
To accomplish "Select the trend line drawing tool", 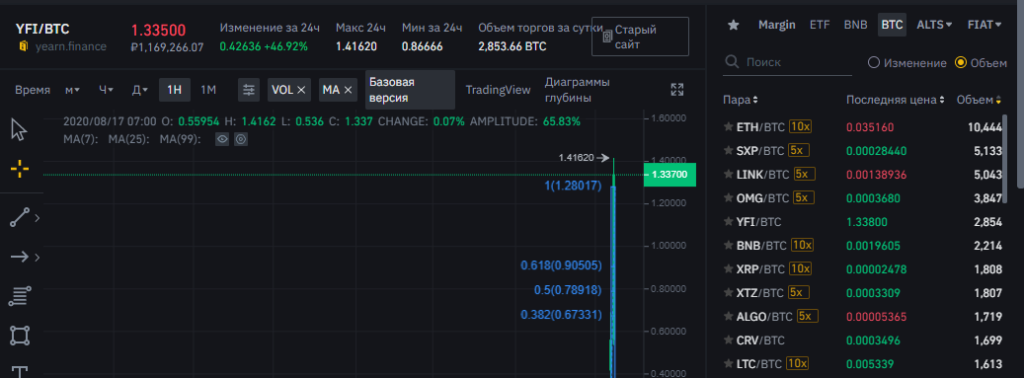I will point(20,217).
